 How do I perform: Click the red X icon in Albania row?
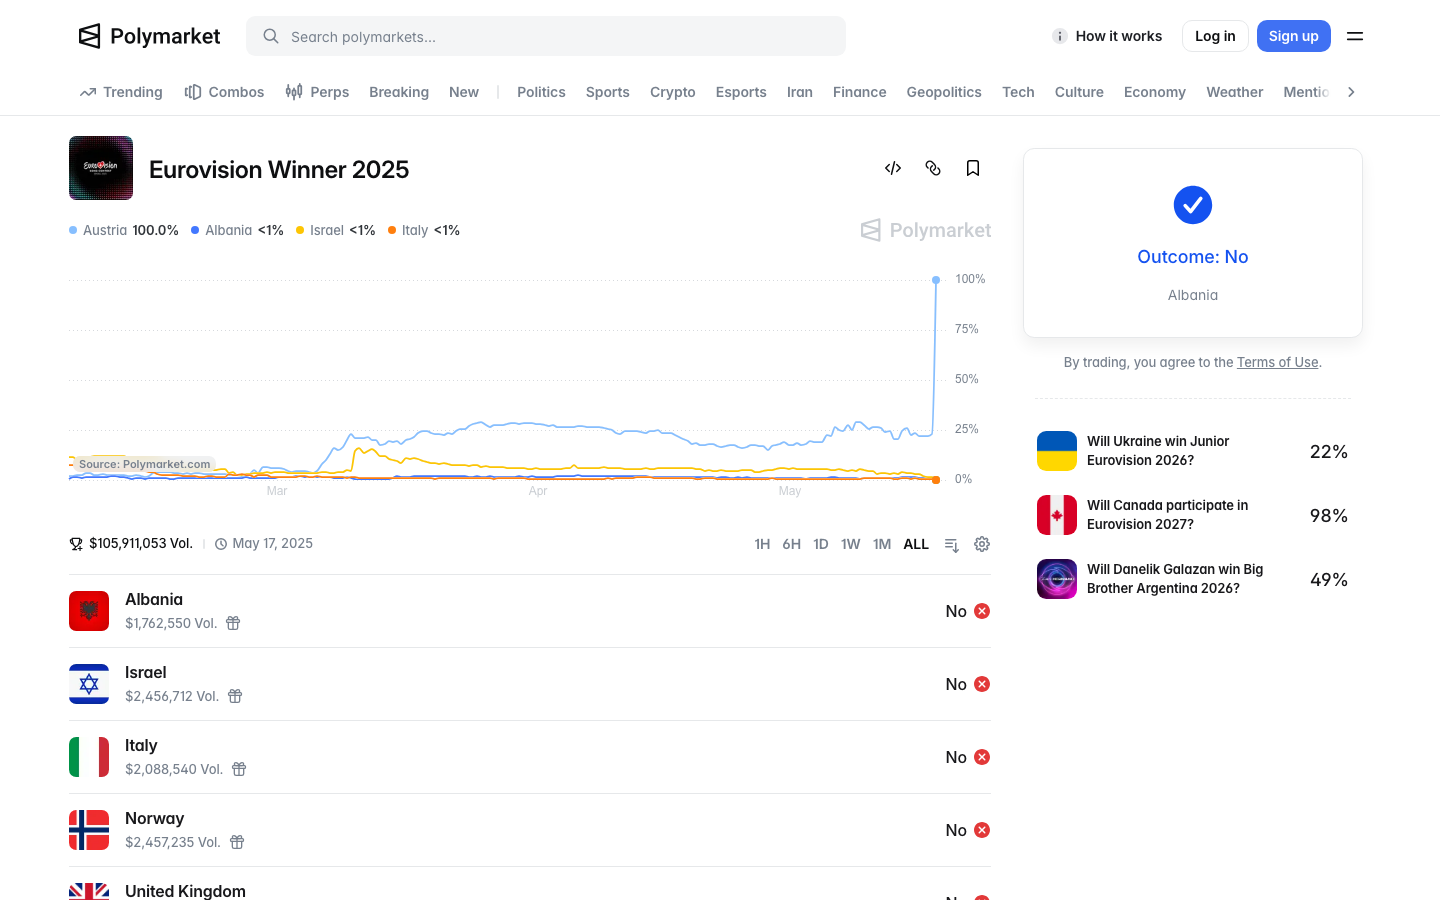(982, 611)
